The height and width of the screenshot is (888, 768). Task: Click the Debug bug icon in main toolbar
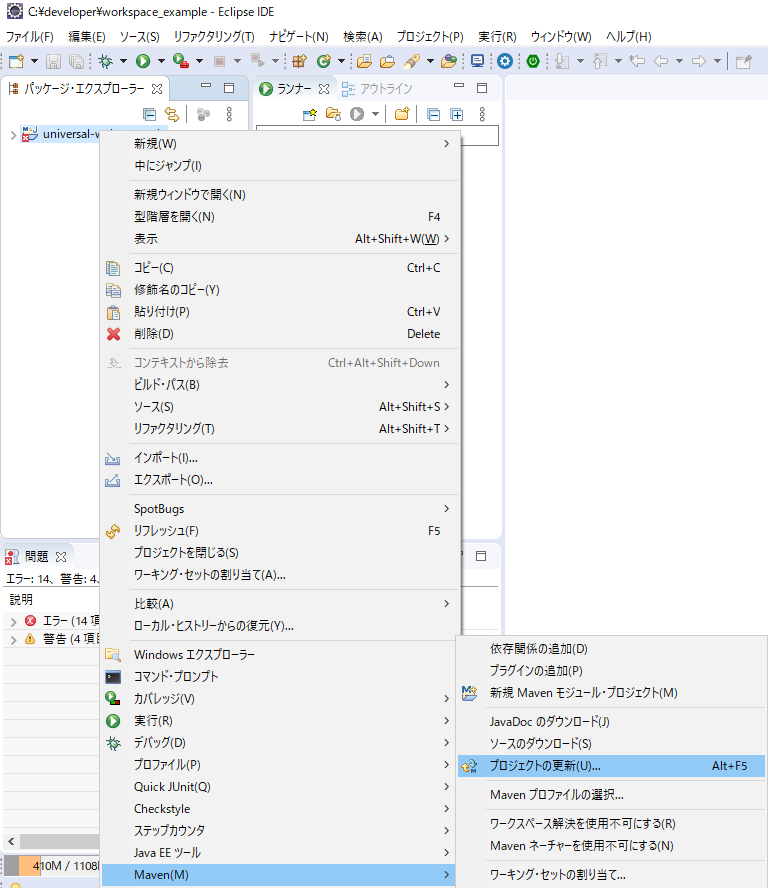(x=105, y=61)
